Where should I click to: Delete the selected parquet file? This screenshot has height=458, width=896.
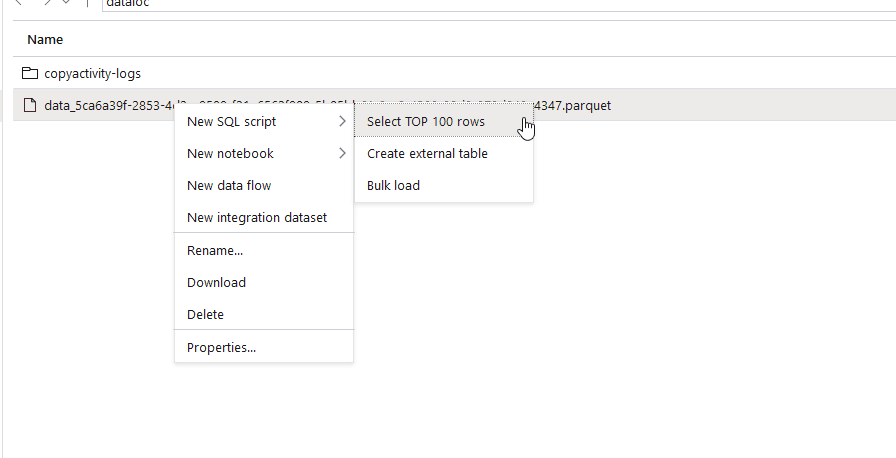click(205, 315)
